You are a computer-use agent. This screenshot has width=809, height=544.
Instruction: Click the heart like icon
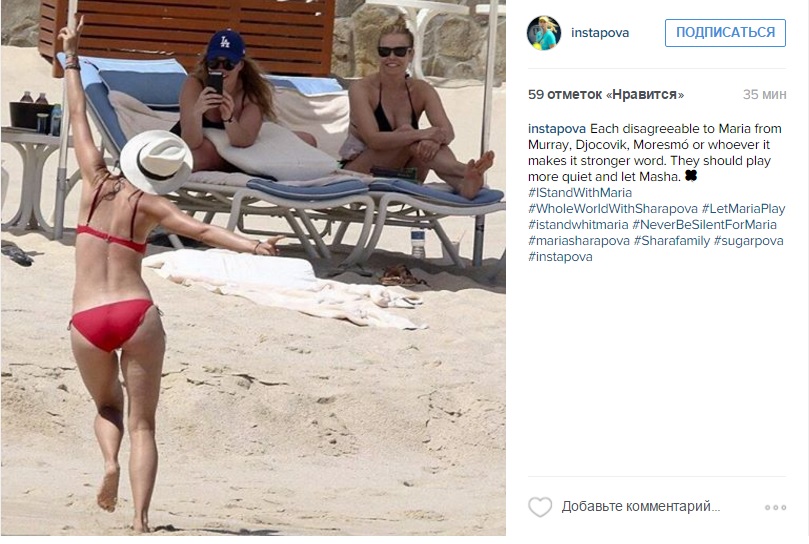click(x=540, y=507)
